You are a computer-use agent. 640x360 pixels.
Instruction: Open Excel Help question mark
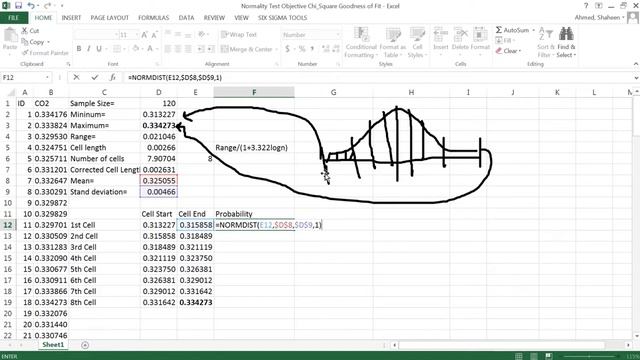pyautogui.click(x=586, y=6)
